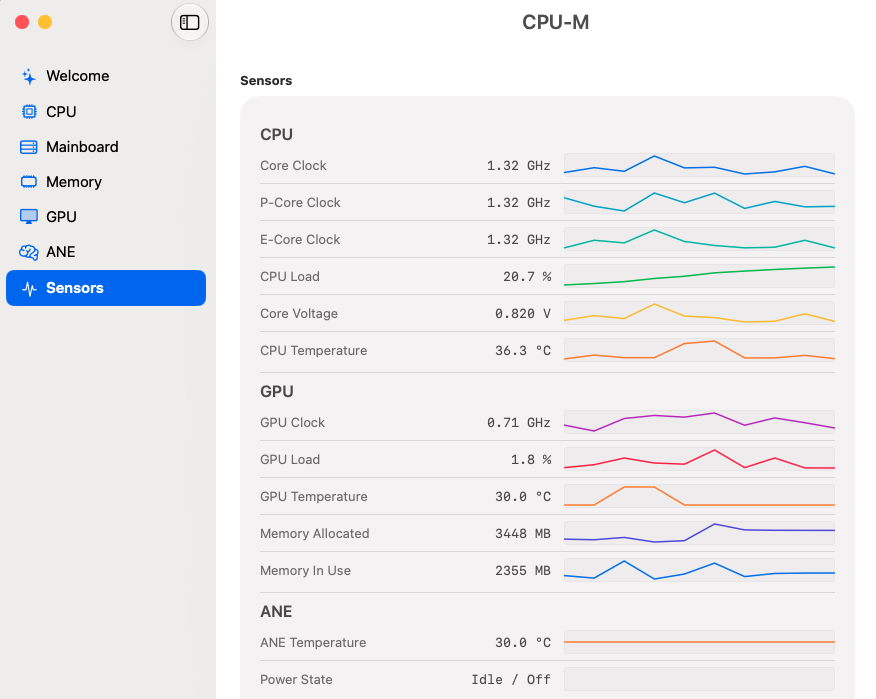Click the GPU Temperature label
876x699 pixels.
pyautogui.click(x=313, y=496)
